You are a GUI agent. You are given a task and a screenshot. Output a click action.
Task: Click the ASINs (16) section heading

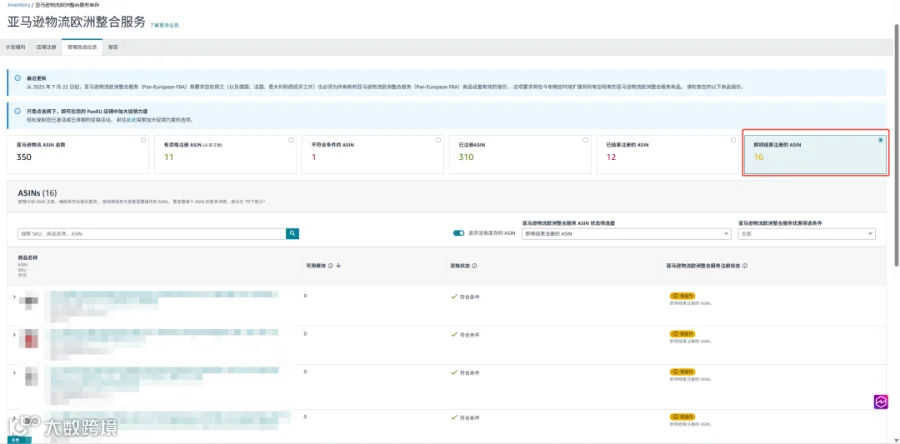(37, 193)
